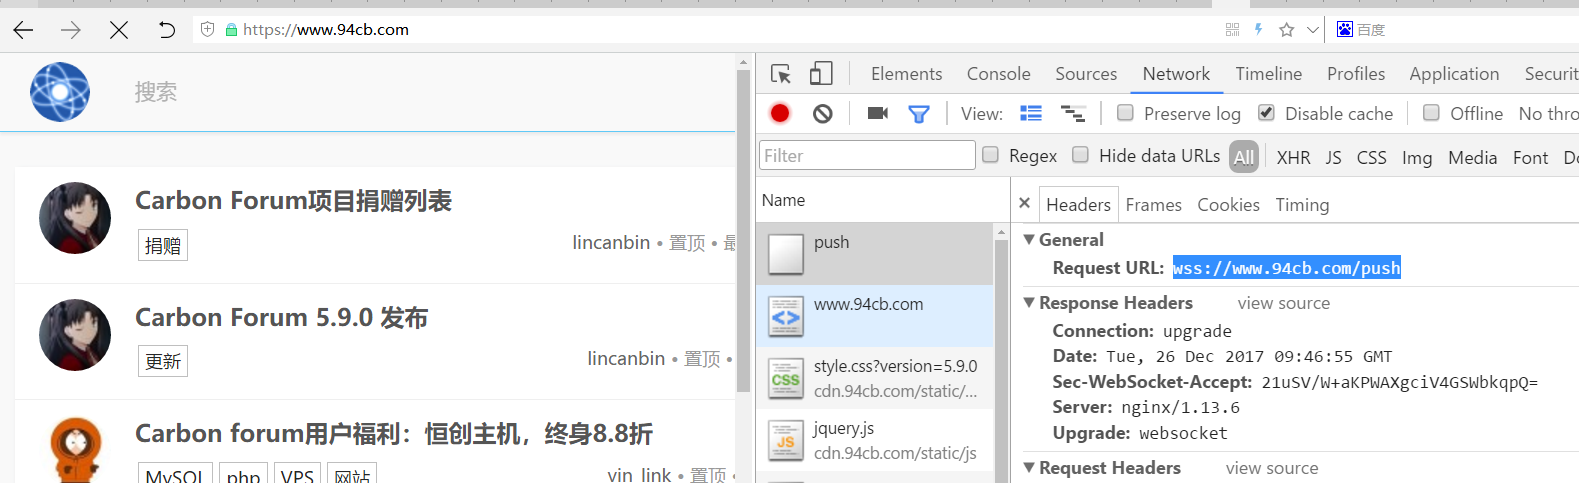1579x483 pixels.
Task: Filter requests by Img type
Action: 1417,158
